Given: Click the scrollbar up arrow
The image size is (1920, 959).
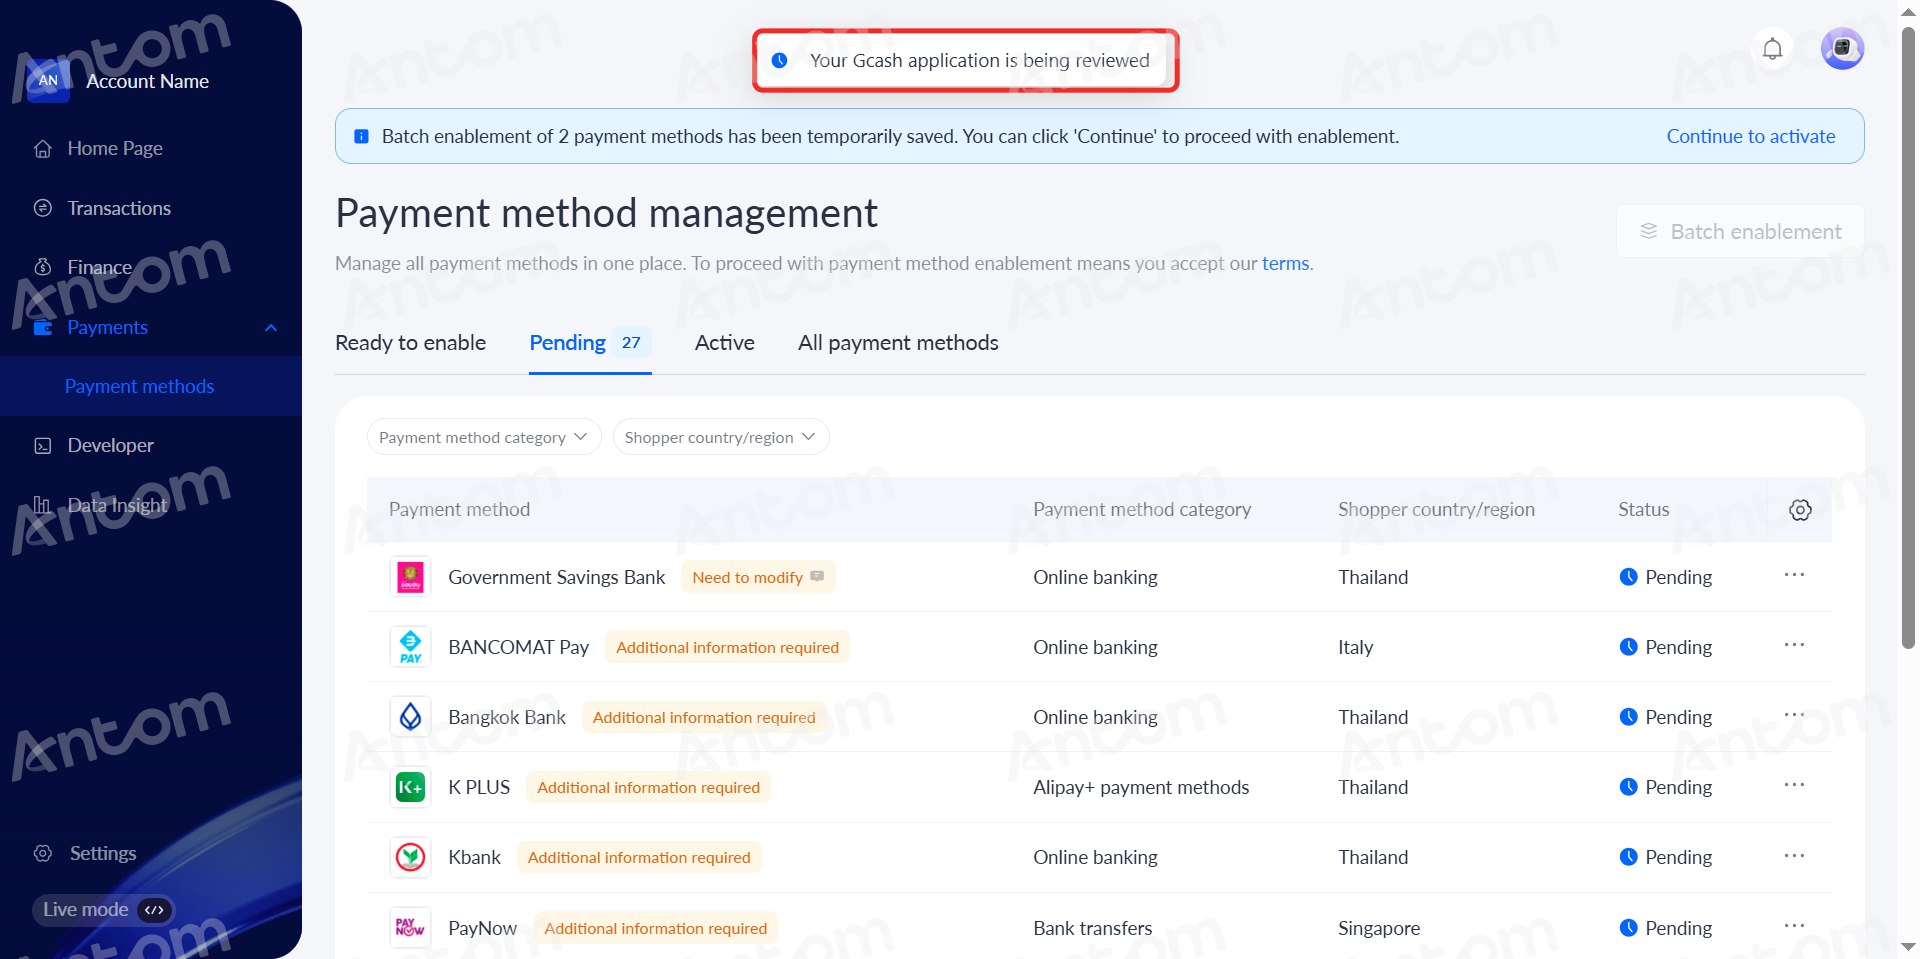Looking at the screenshot, I should click(1908, 11).
